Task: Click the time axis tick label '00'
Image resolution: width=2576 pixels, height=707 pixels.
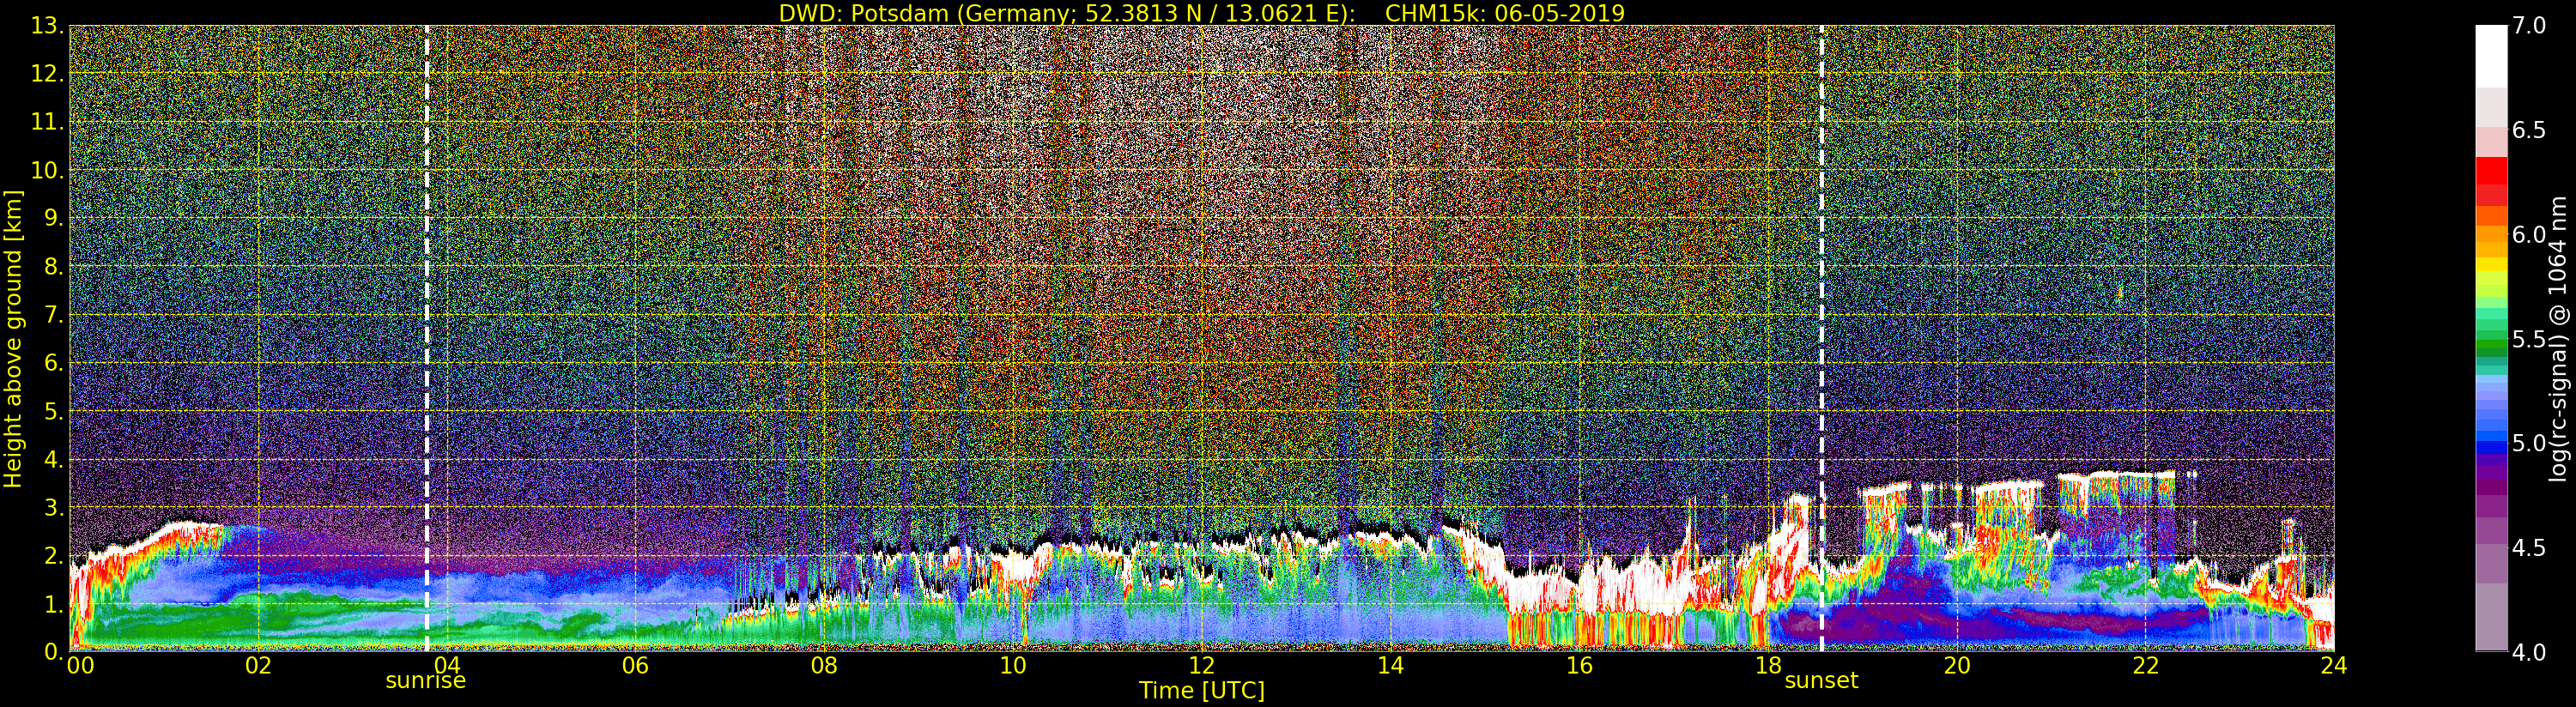Action: (x=79, y=665)
